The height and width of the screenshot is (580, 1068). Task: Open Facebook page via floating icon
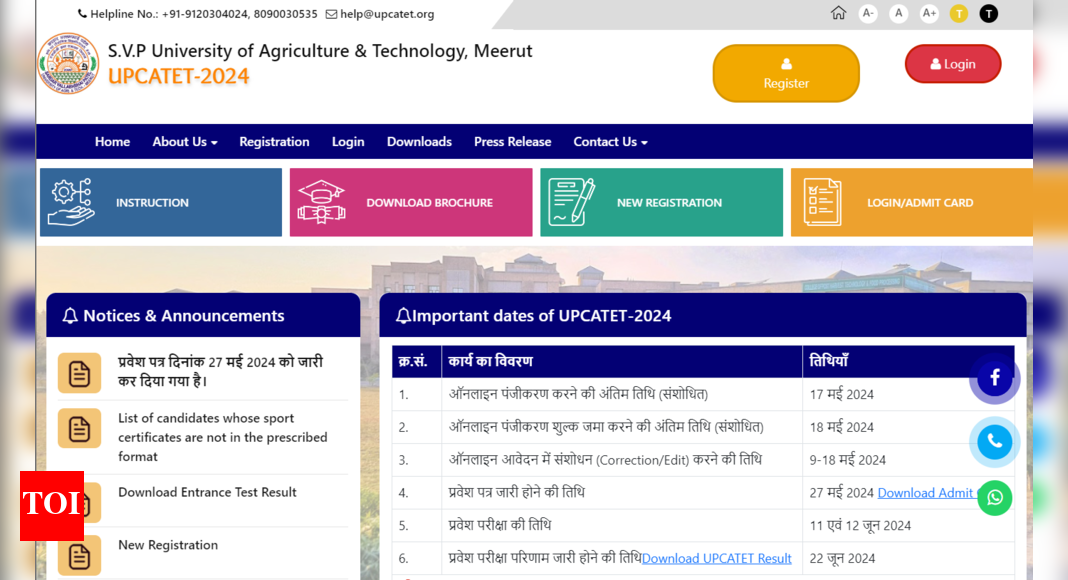(994, 378)
